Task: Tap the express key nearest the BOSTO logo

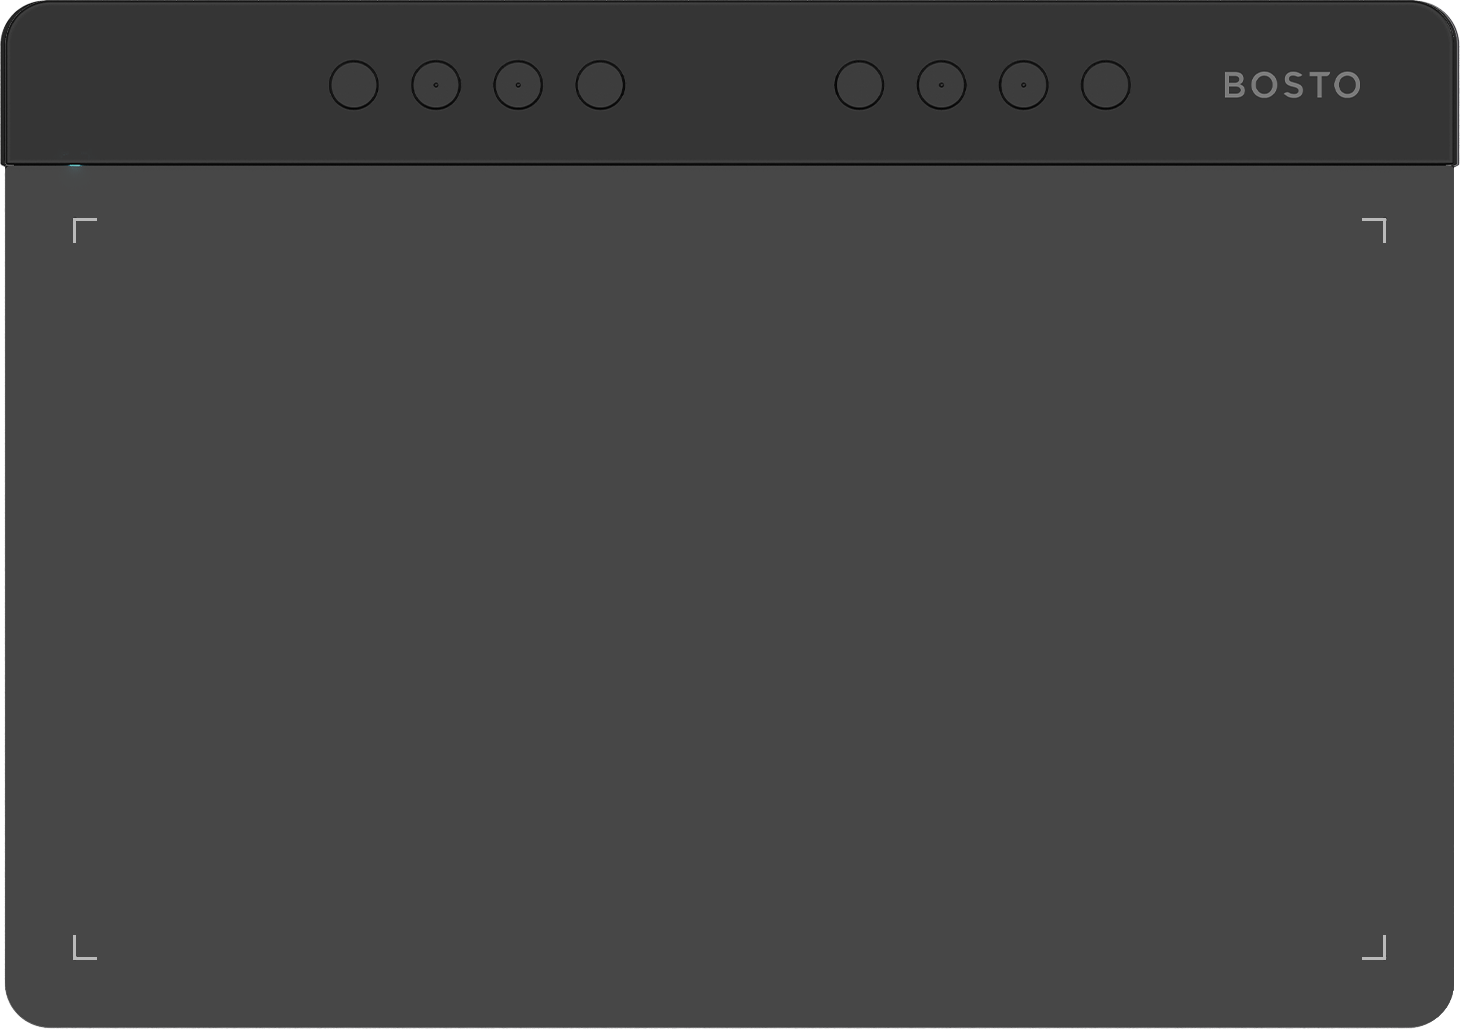Action: click(1105, 85)
